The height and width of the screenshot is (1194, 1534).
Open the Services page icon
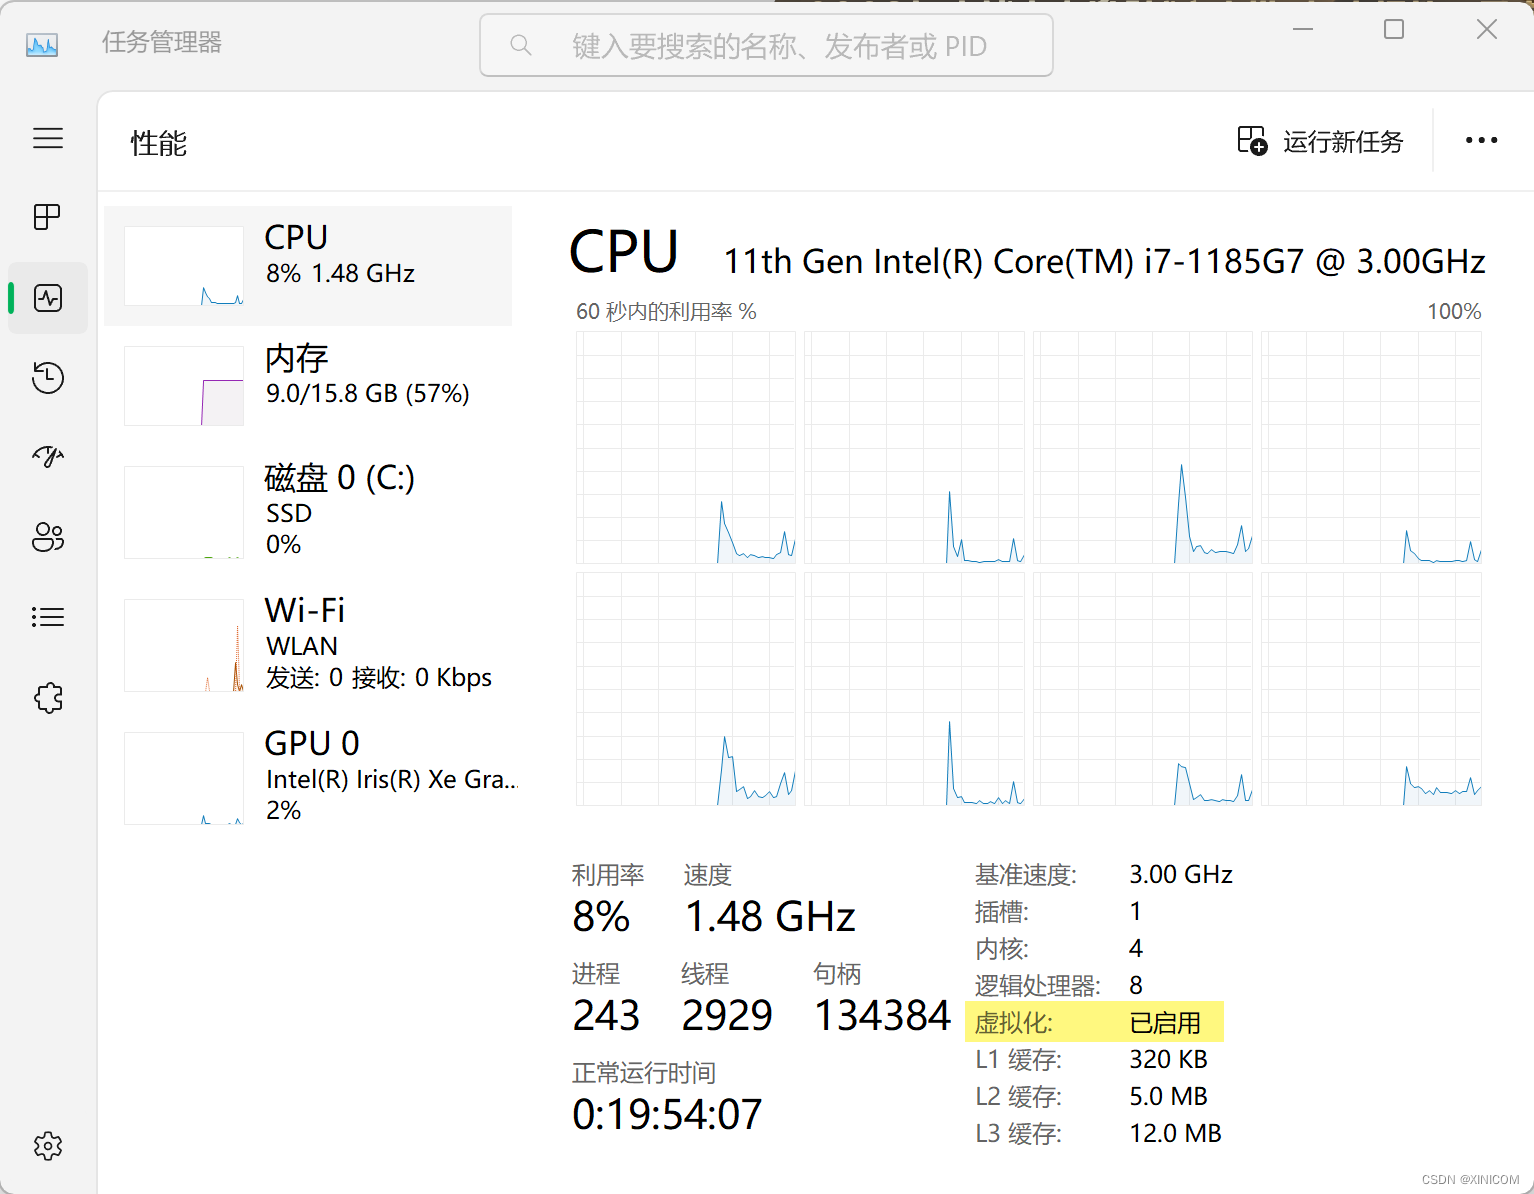coord(48,697)
